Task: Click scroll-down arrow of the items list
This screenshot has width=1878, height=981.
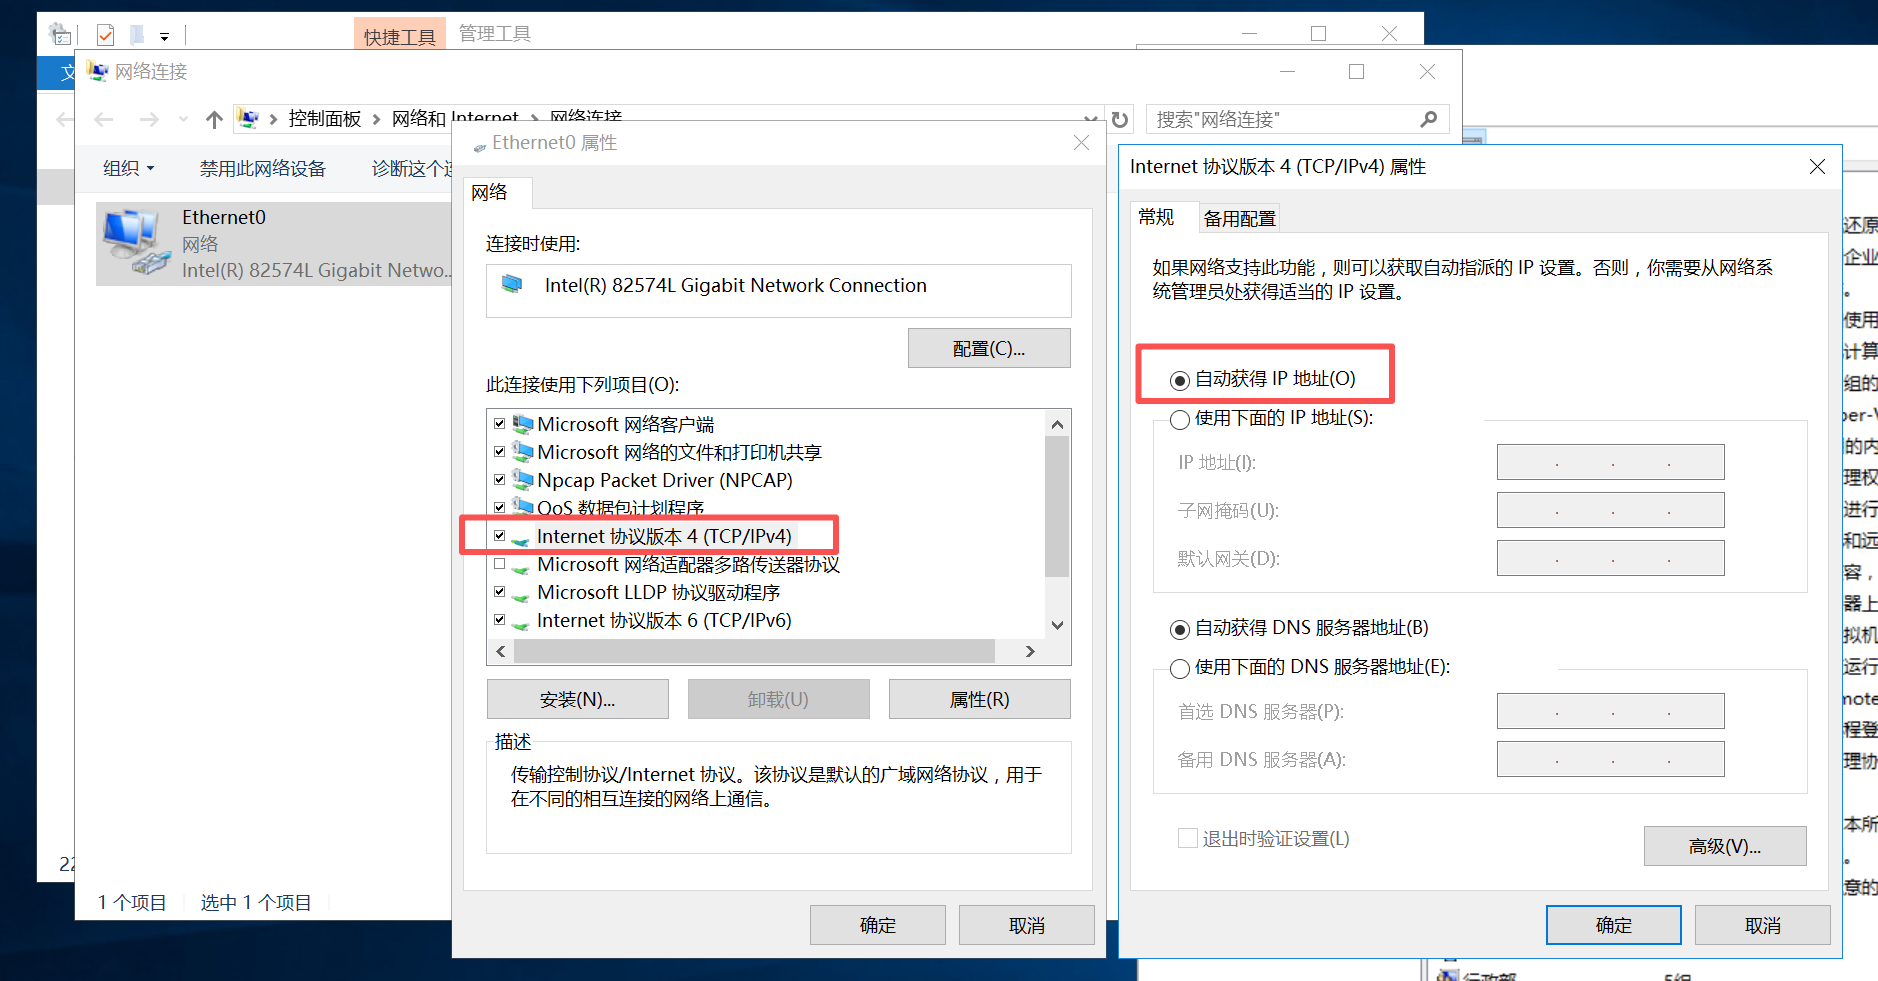Action: [x=1057, y=625]
